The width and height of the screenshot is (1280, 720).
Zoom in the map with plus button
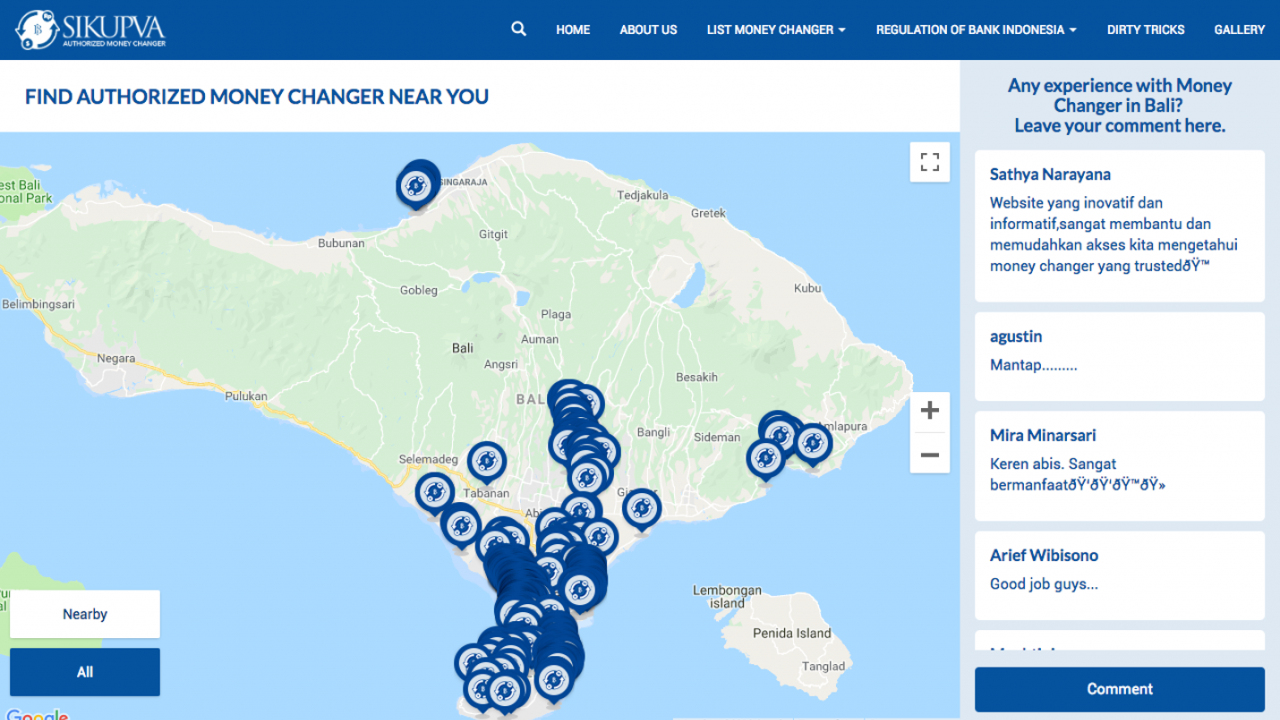[x=930, y=410]
